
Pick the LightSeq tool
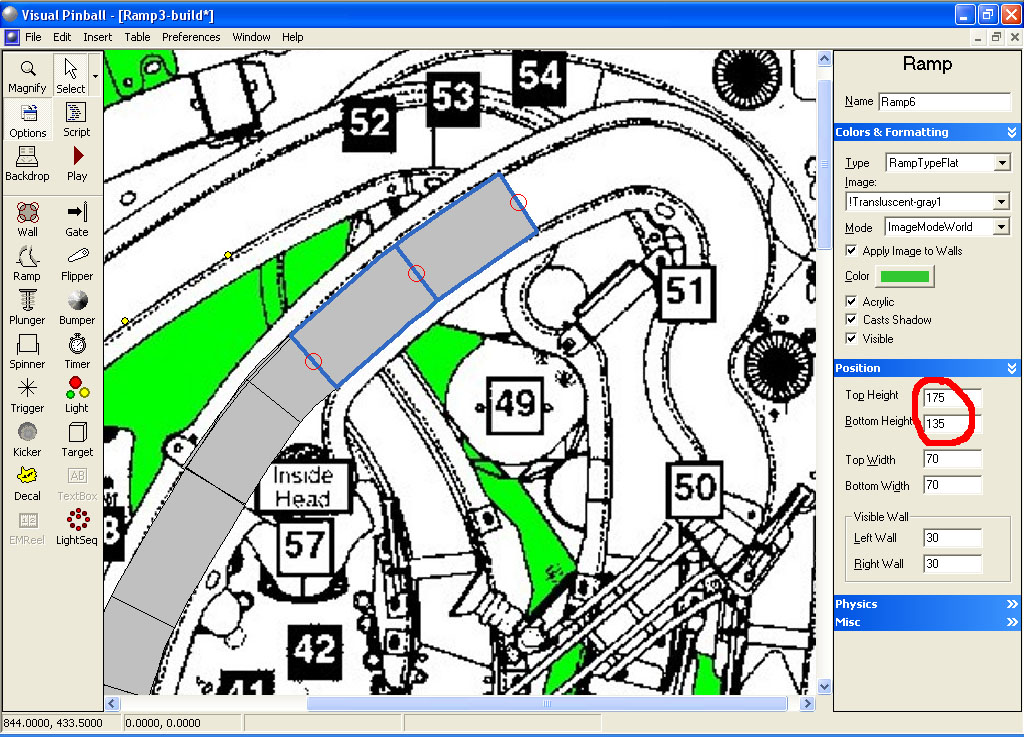(x=77, y=526)
